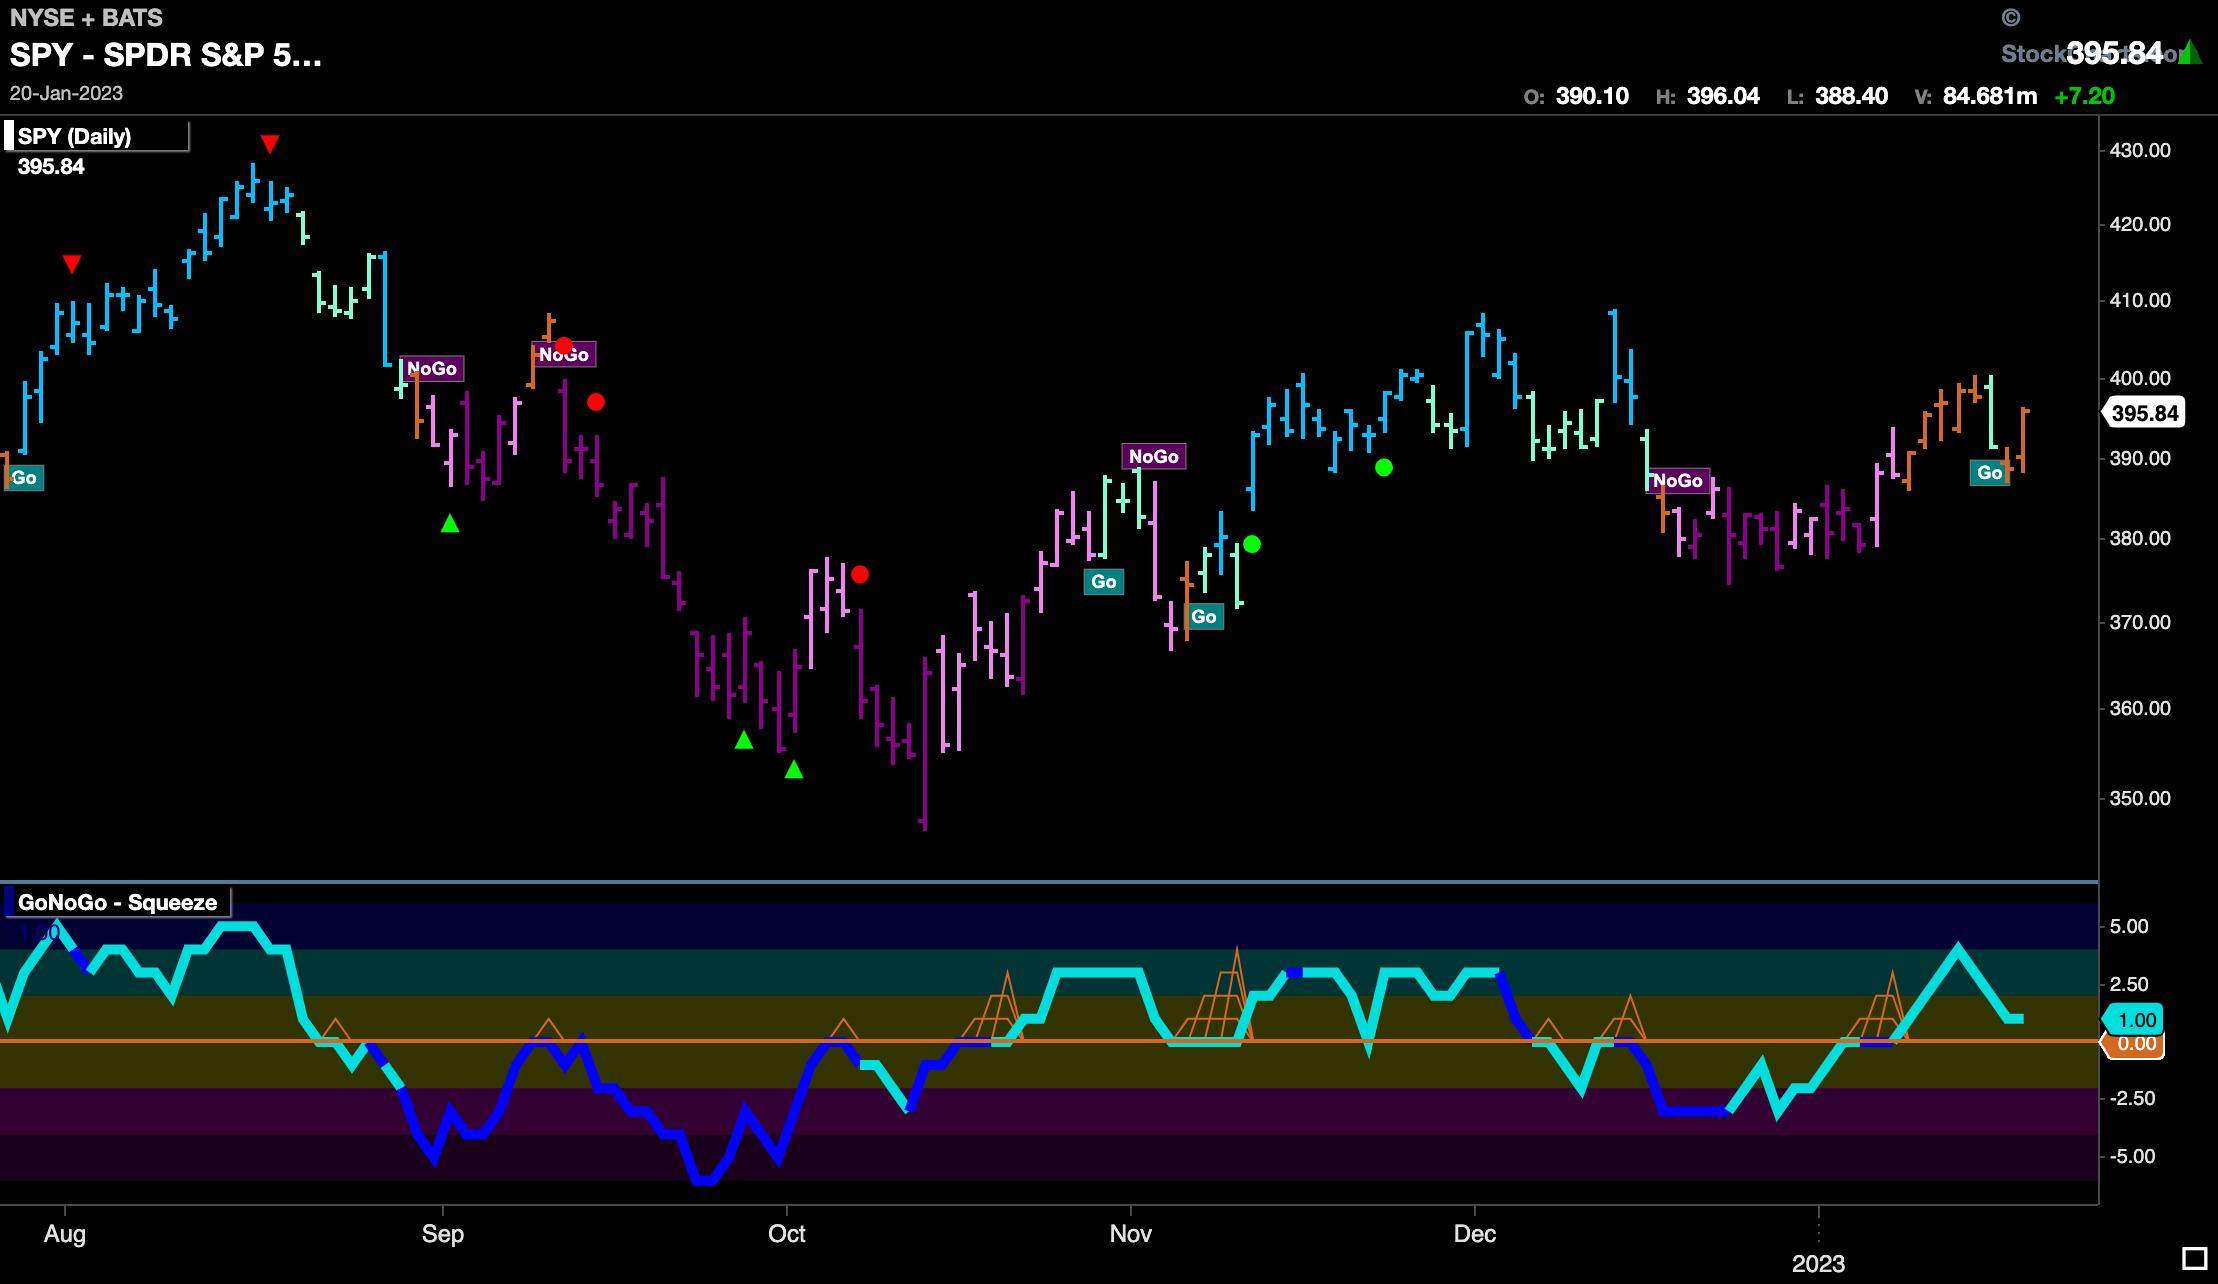Screen dimensions: 2218x1284
Task: Click the cyan 1.00 oscillator value tag
Action: pyautogui.click(x=2135, y=1020)
